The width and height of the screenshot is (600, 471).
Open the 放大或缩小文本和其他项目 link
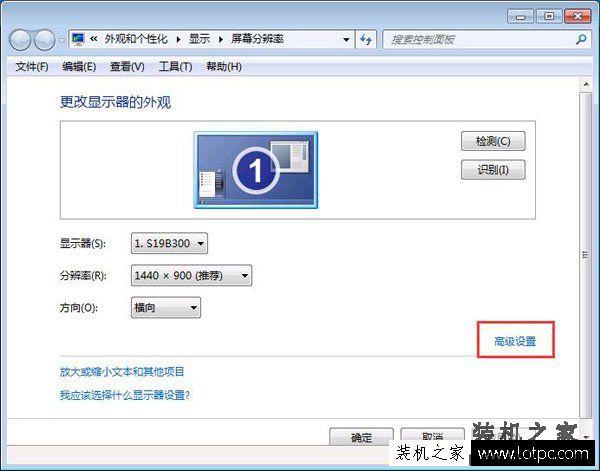pyautogui.click(x=122, y=372)
